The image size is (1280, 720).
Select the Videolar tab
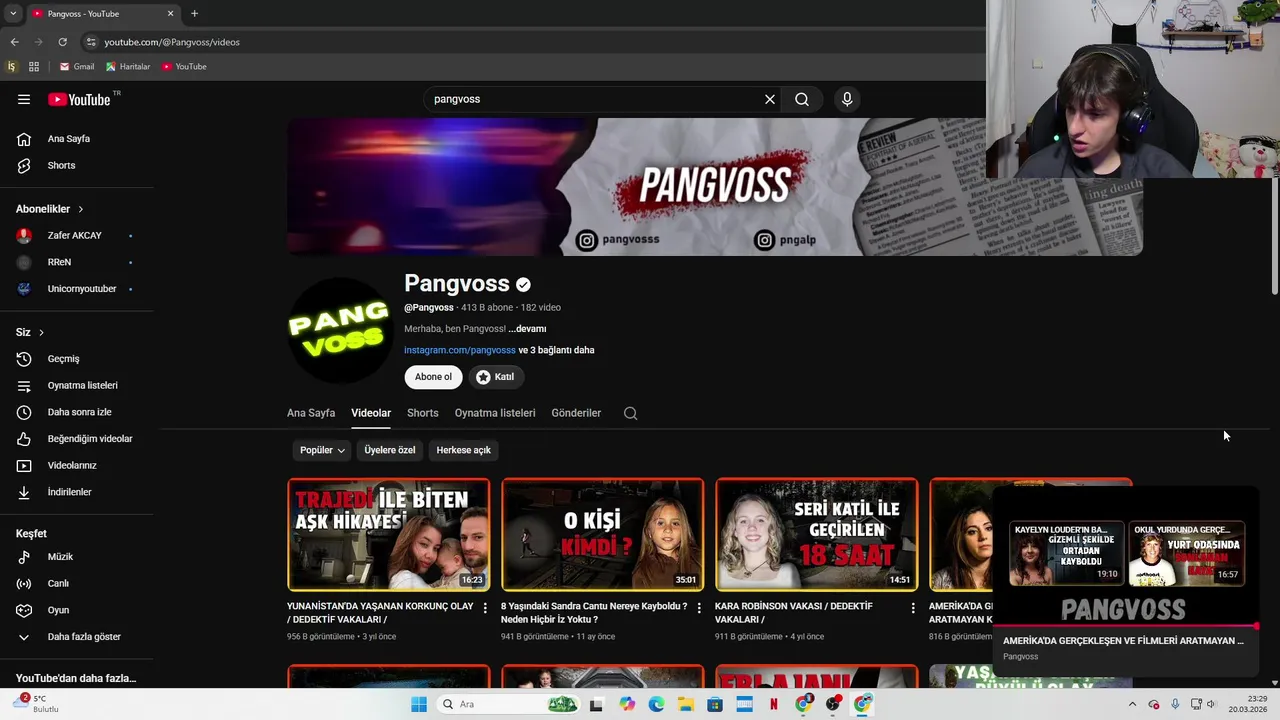tap(371, 413)
